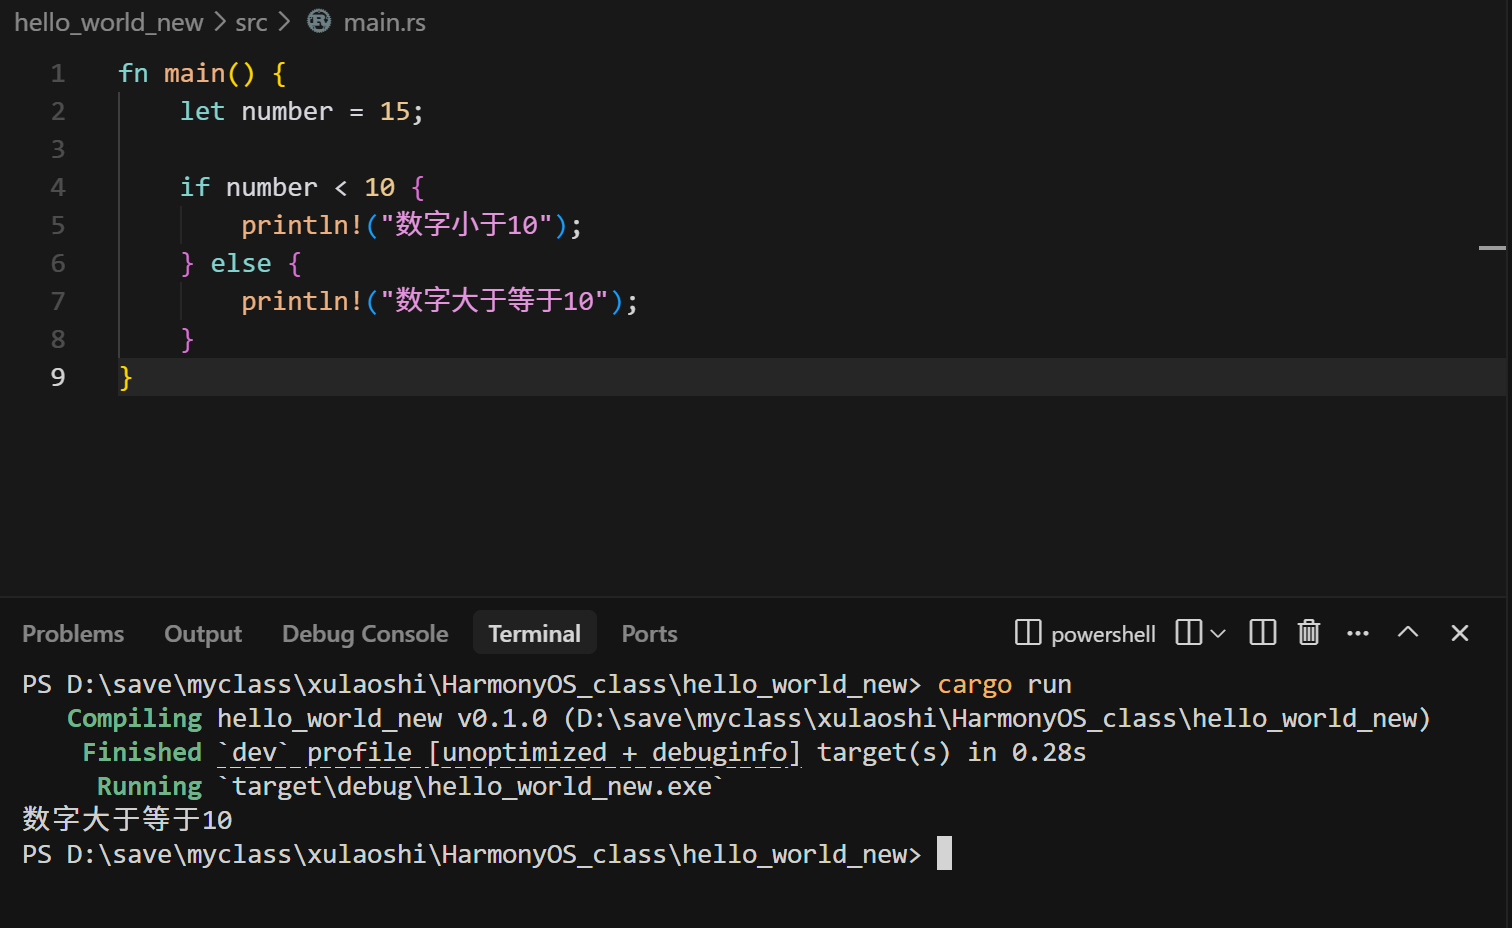Click the main.rs breadcrumb
Image resolution: width=1512 pixels, height=928 pixels.
384,22
